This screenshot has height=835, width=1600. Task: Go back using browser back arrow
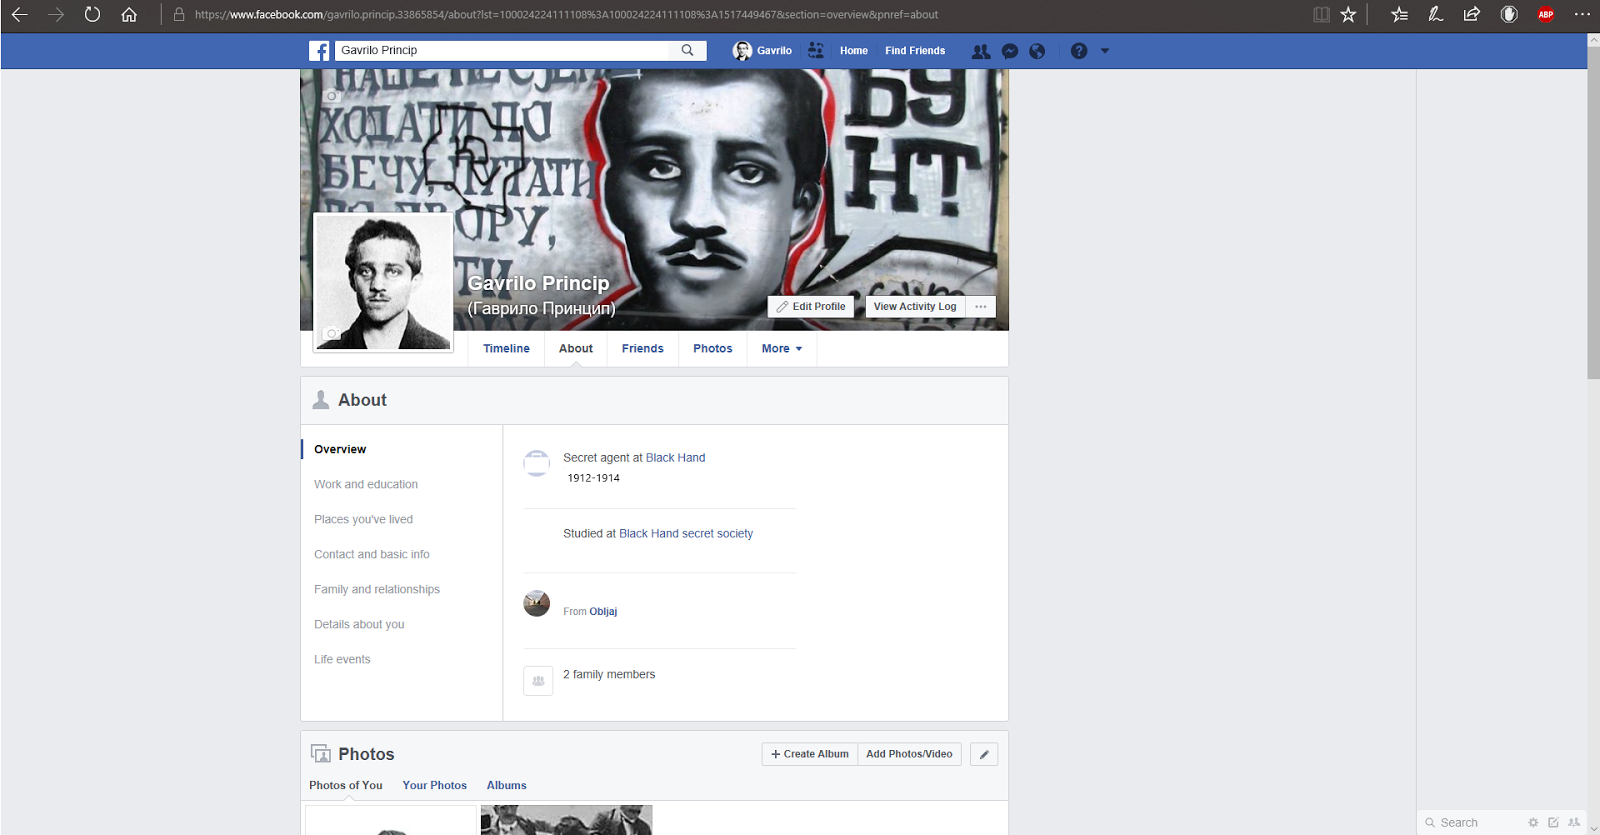19,15
